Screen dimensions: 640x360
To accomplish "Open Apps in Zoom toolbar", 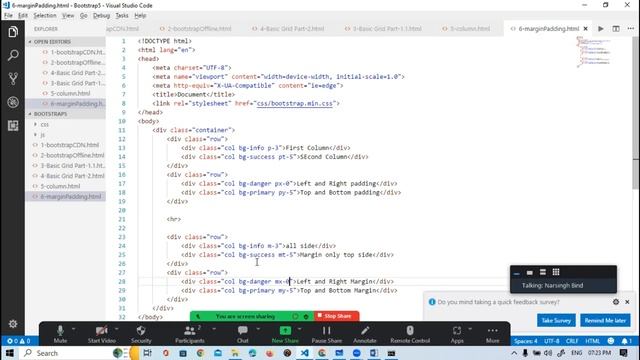I will point(457,334).
